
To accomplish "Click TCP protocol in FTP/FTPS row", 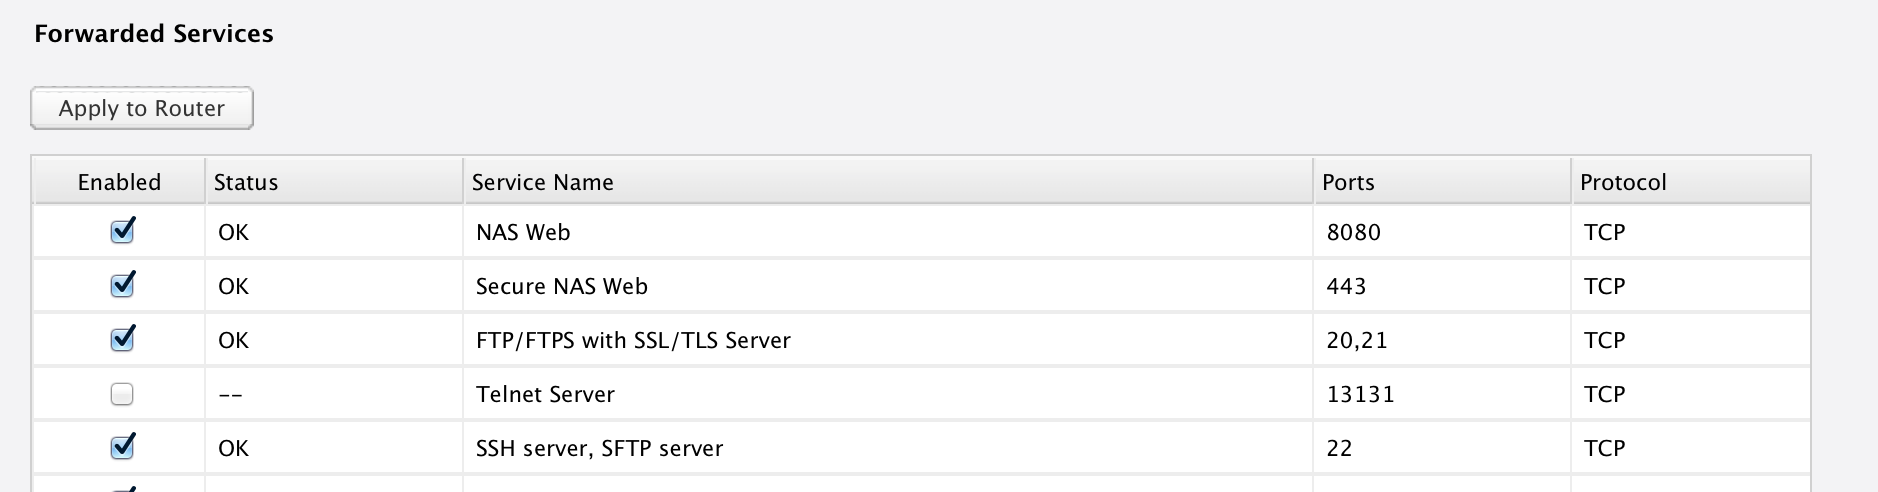I will [1604, 340].
